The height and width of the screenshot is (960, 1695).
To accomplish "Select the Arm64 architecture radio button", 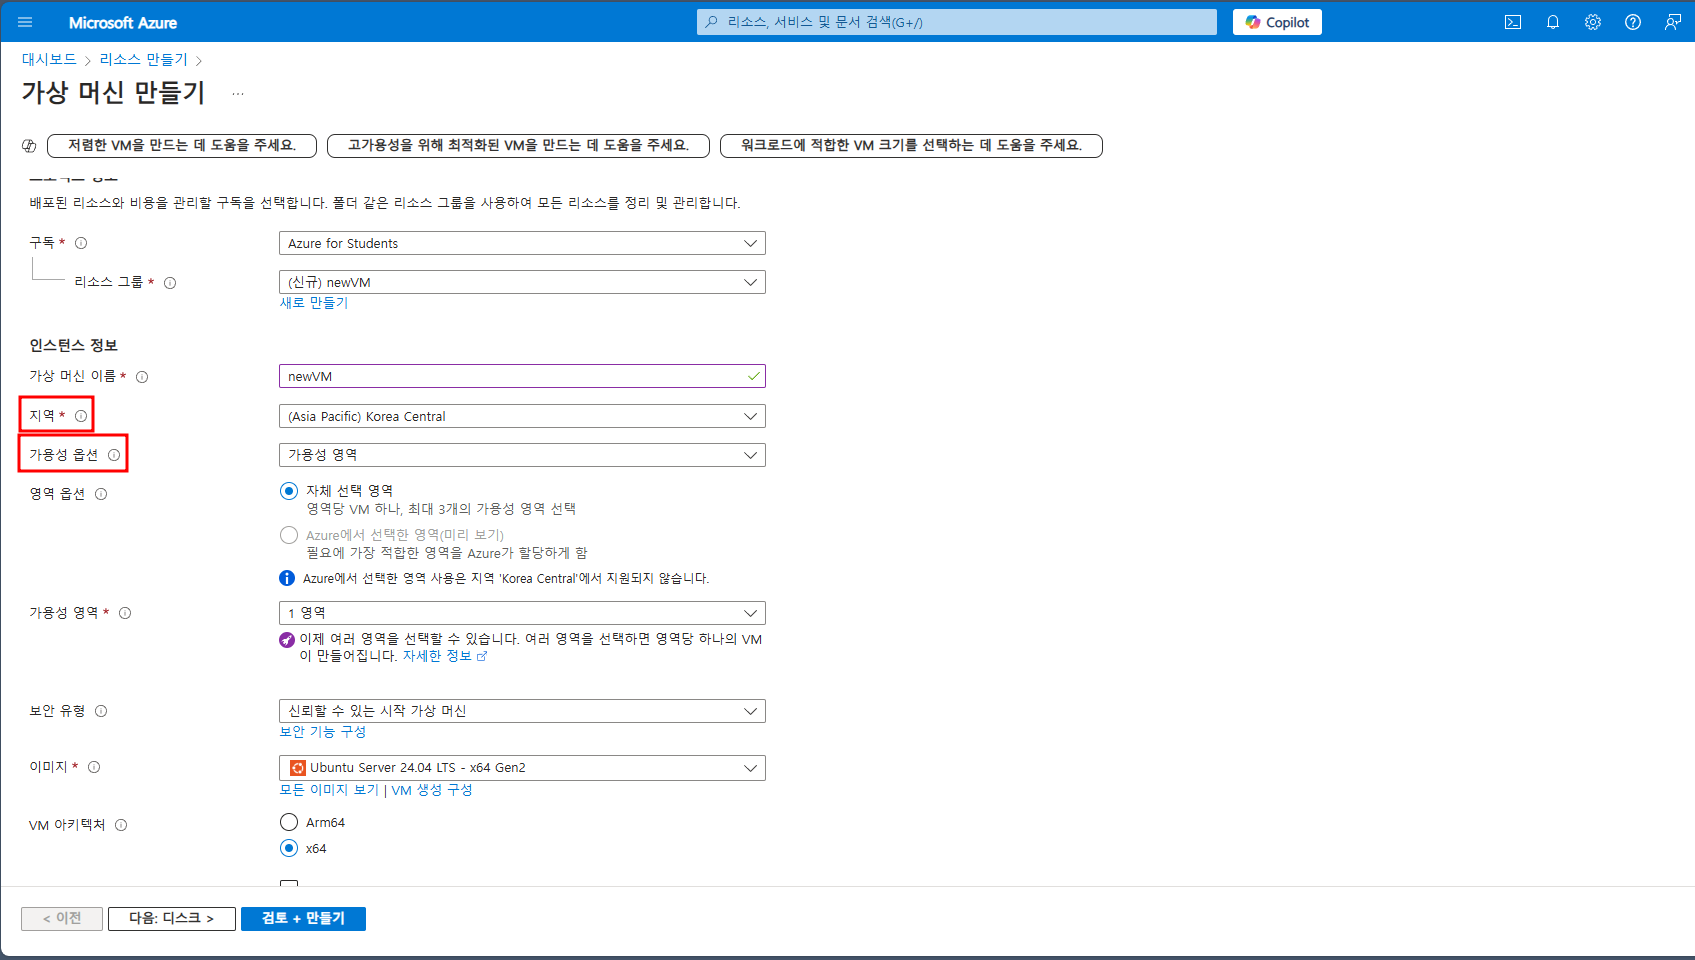I will pos(289,822).
